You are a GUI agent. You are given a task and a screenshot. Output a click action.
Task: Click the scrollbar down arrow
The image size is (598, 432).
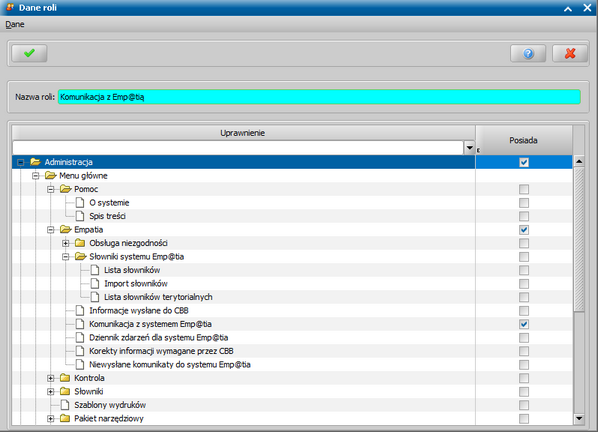[579, 419]
